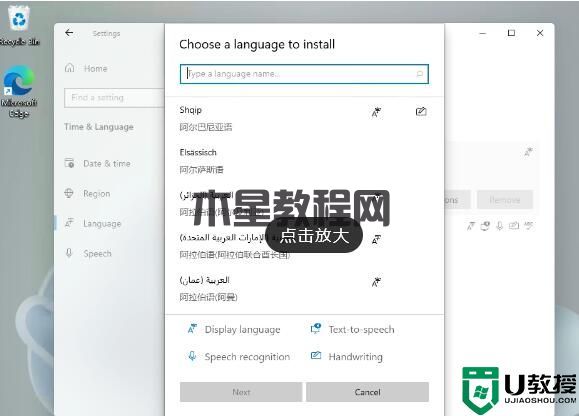Click the Remove button in Settings window
Screen dimensions: 579x416
[505, 200]
